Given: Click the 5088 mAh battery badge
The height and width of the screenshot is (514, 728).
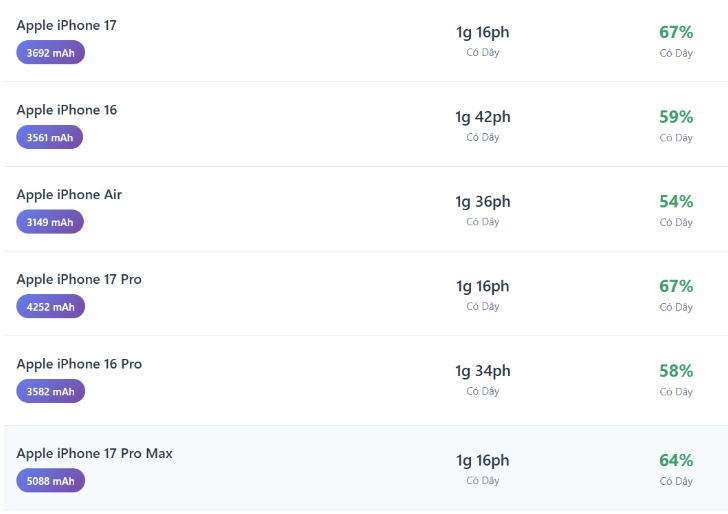Looking at the screenshot, I should point(50,481).
